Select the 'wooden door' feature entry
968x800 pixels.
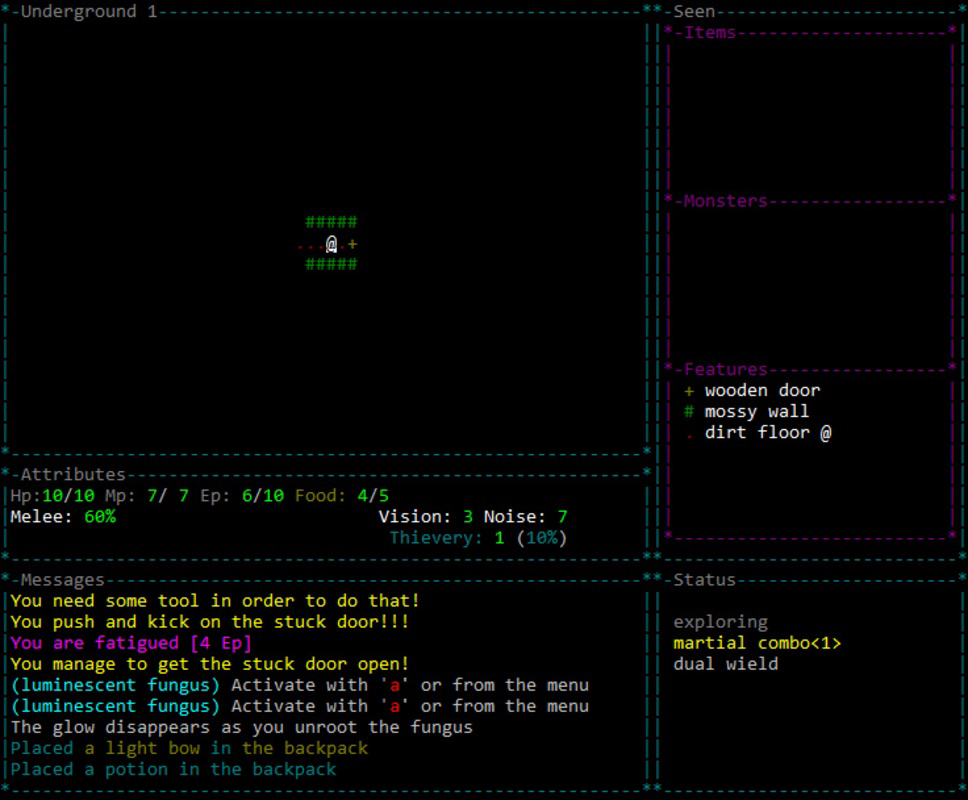click(x=762, y=391)
